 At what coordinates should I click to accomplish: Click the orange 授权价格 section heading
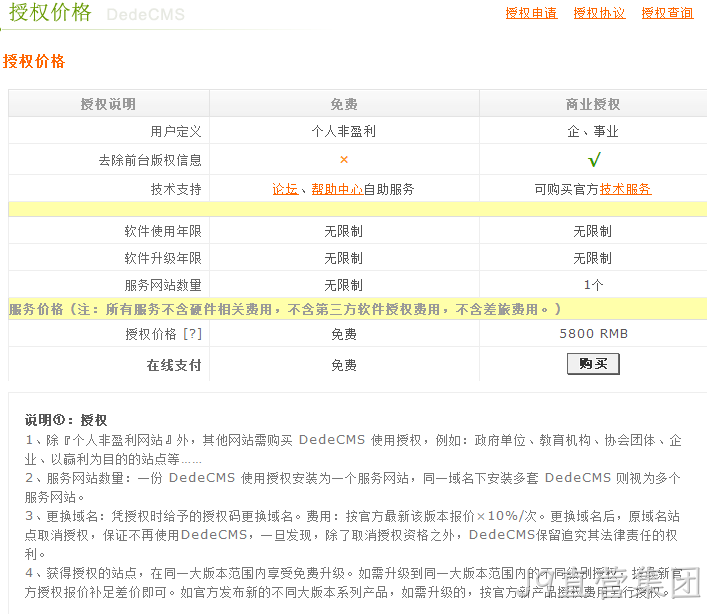(34, 61)
